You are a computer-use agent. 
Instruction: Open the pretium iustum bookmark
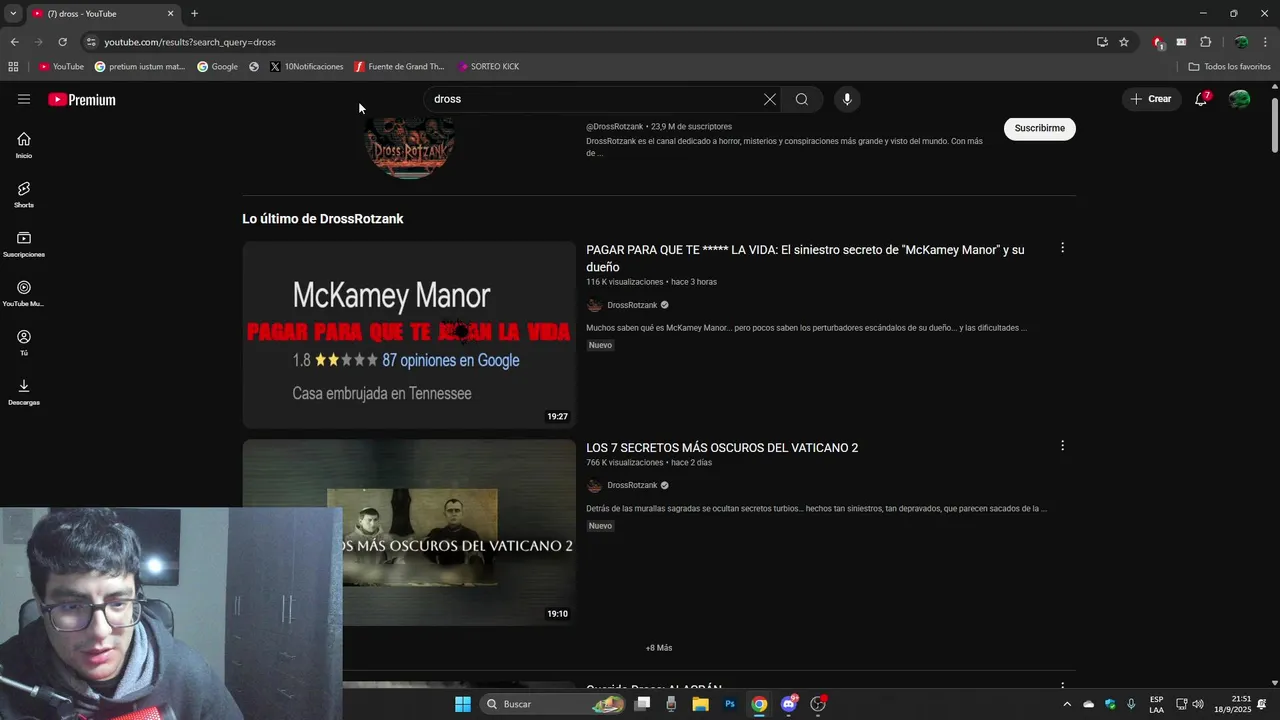(x=140, y=66)
